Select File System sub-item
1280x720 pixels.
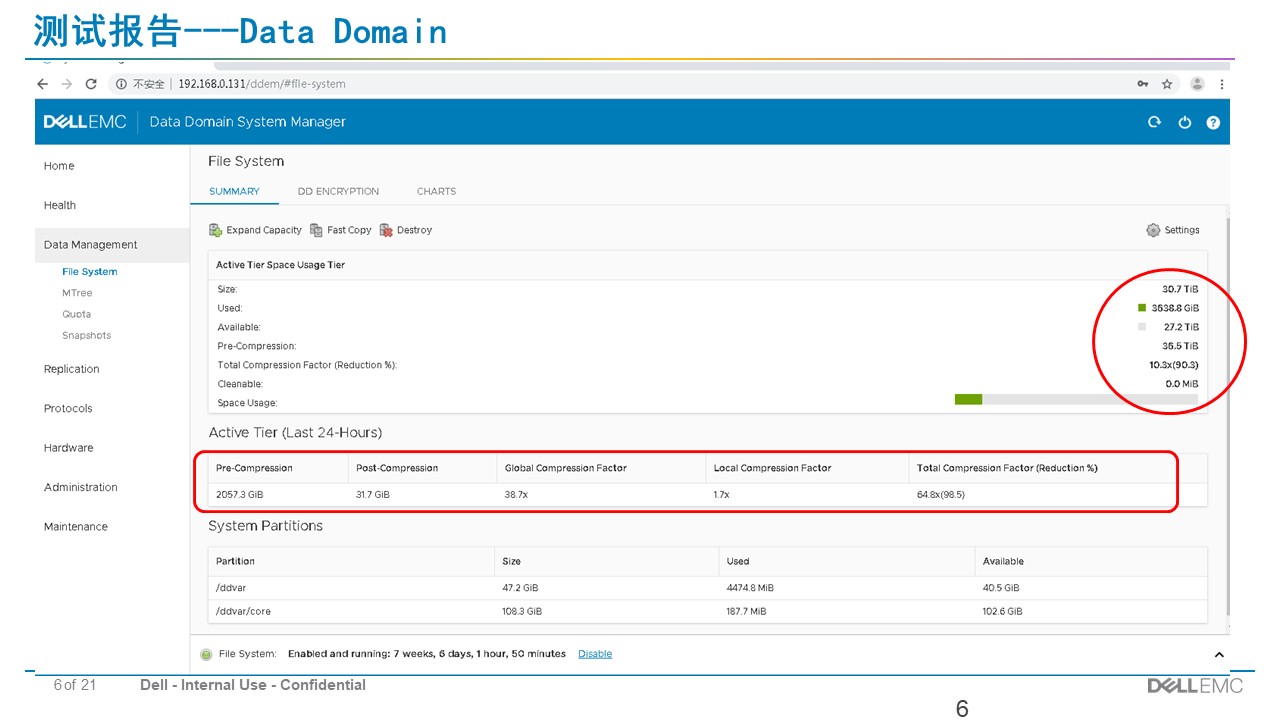pyautogui.click(x=90, y=272)
